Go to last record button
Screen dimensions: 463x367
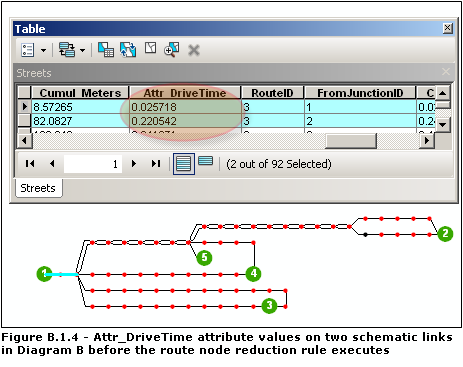click(156, 164)
